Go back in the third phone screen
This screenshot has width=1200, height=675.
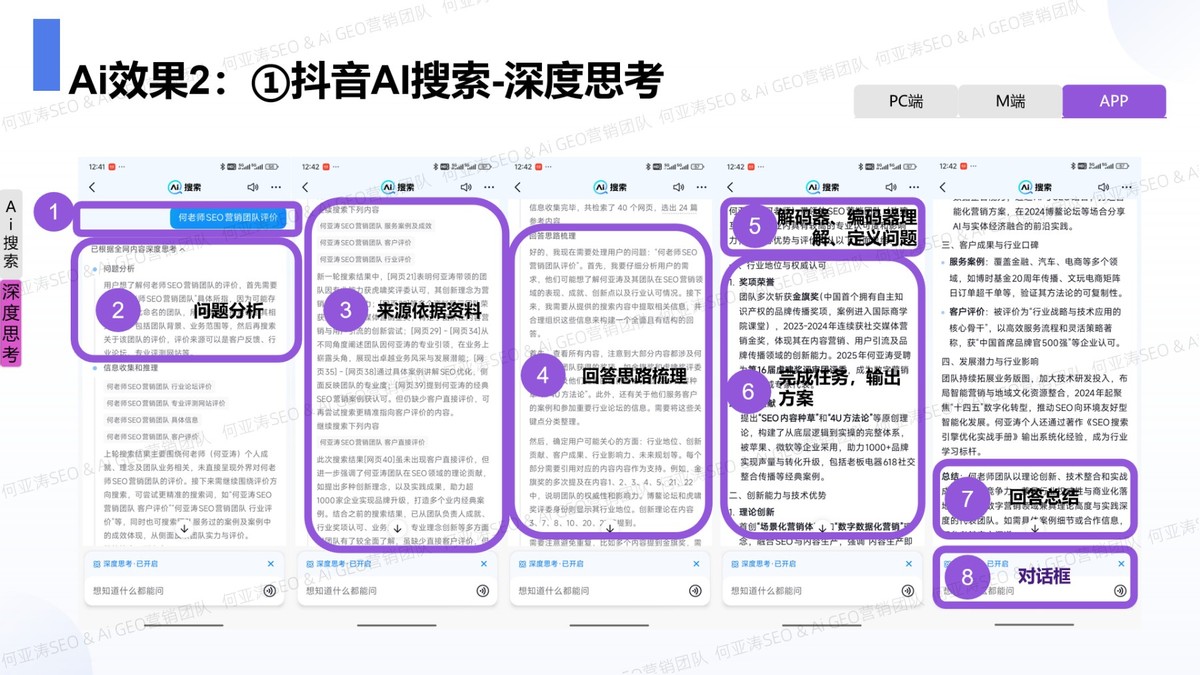point(518,187)
